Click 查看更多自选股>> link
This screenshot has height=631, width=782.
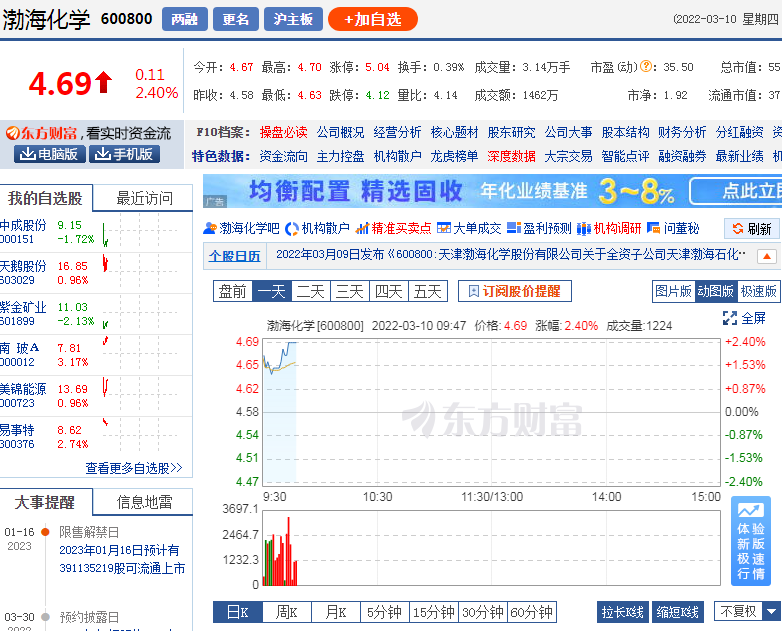tap(134, 468)
